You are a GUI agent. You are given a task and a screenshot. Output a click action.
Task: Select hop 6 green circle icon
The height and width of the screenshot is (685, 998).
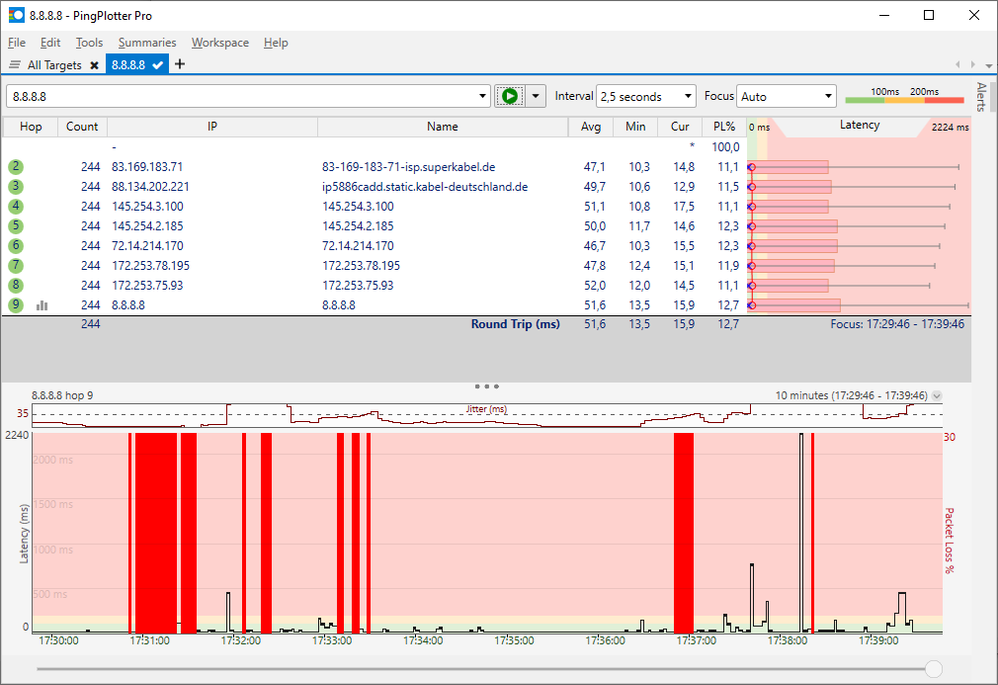(16, 246)
